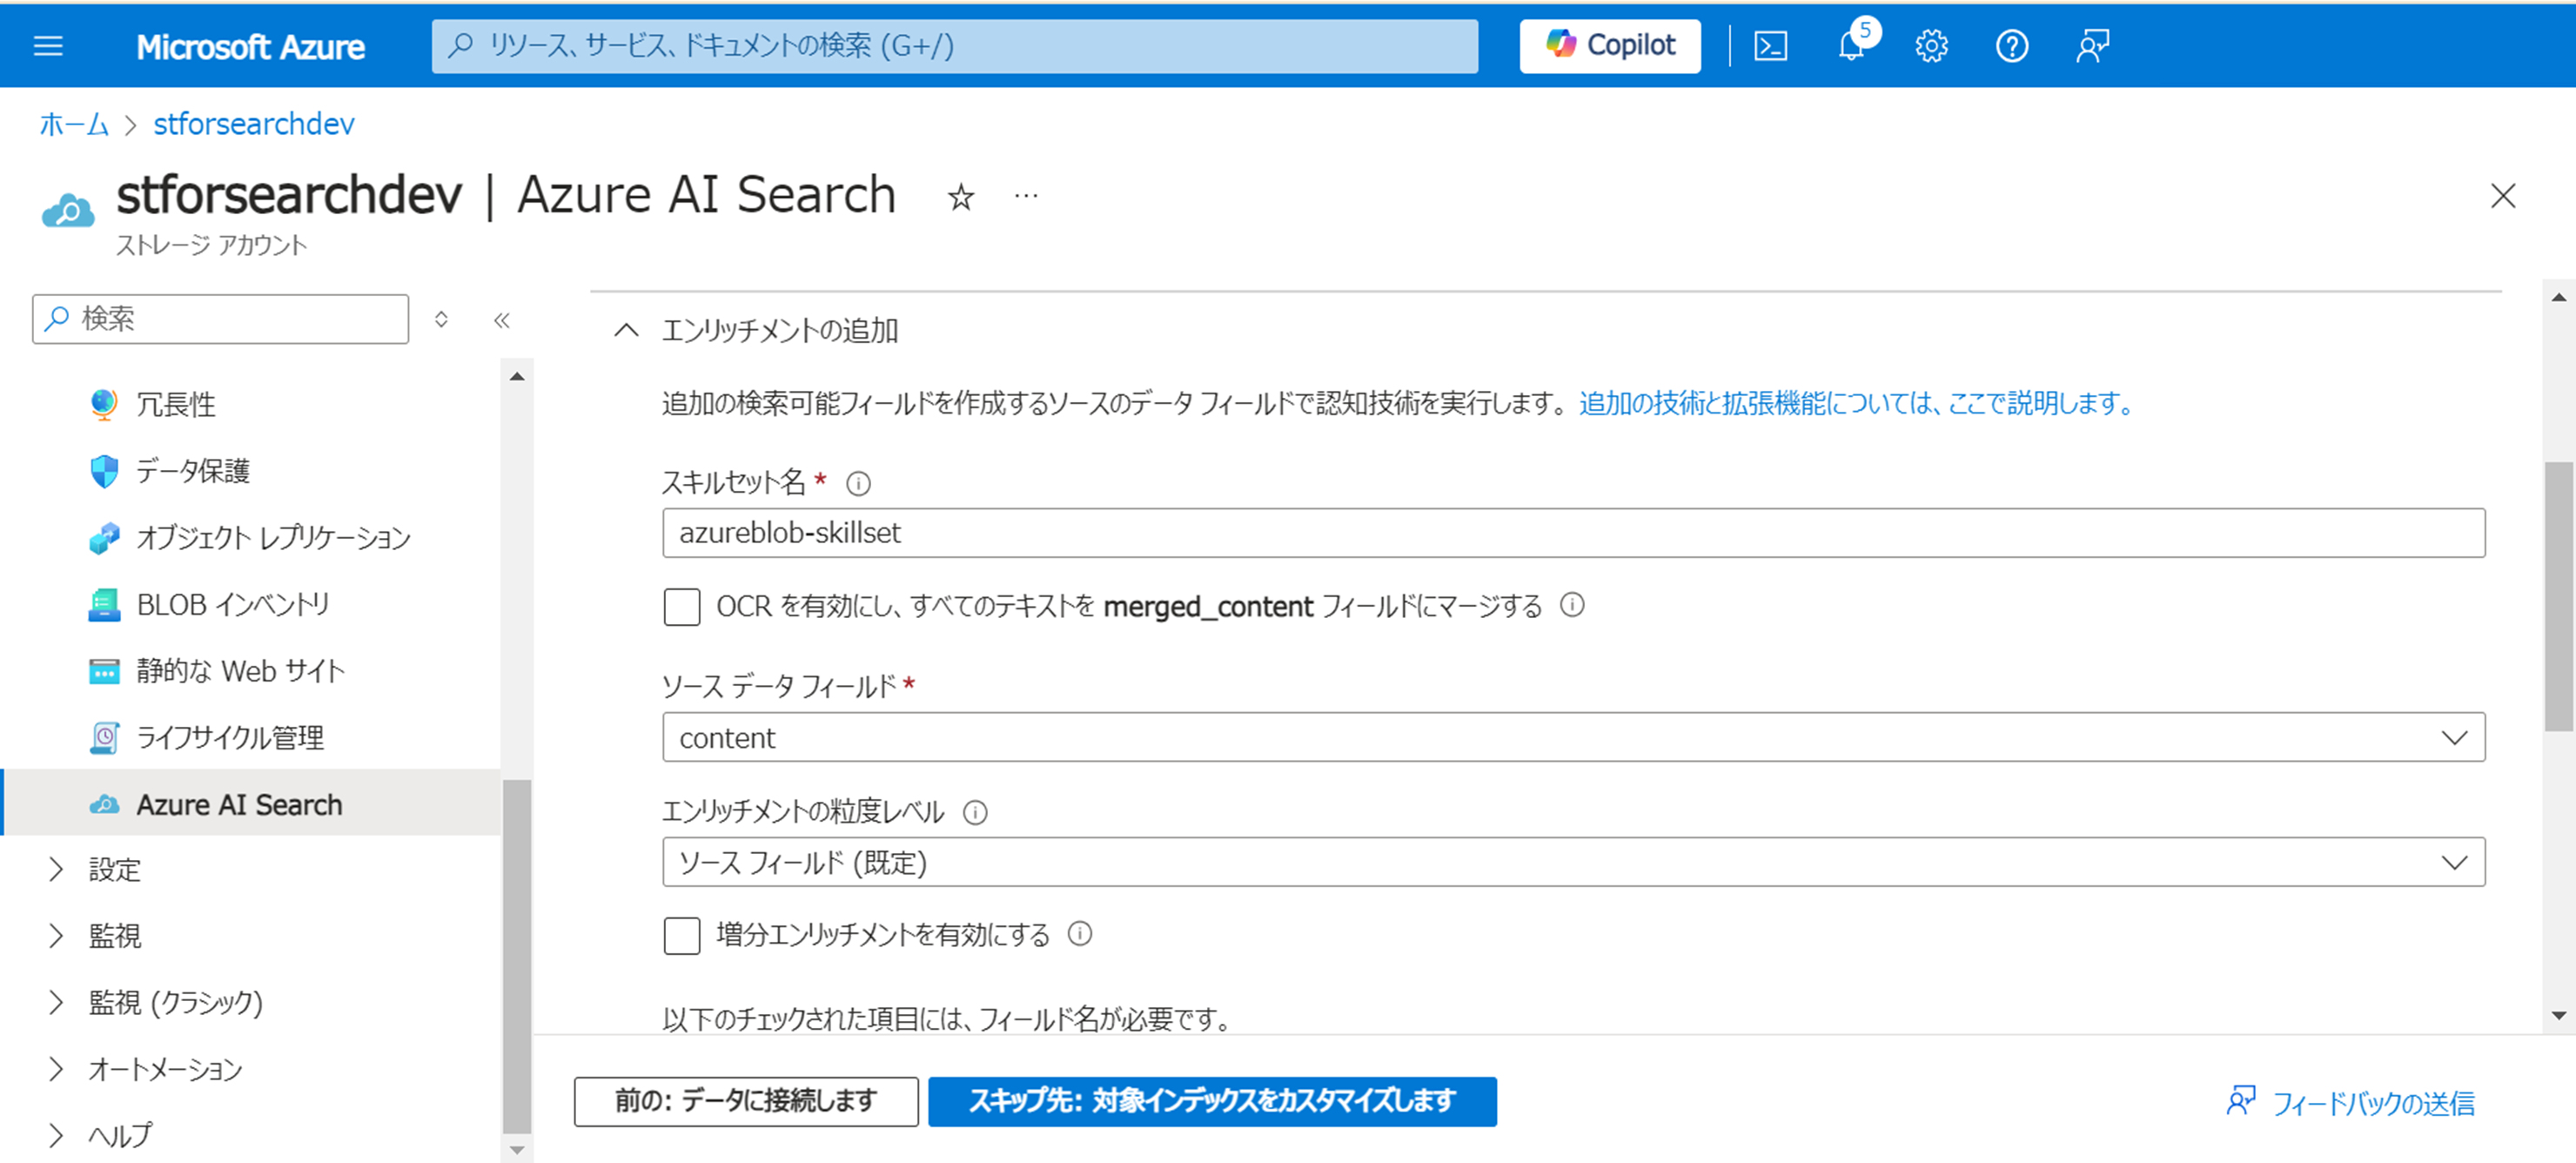This screenshot has width=2576, height=1163.
Task: Click the sidebar Azure AI Search cloud icon
Action: click(104, 804)
